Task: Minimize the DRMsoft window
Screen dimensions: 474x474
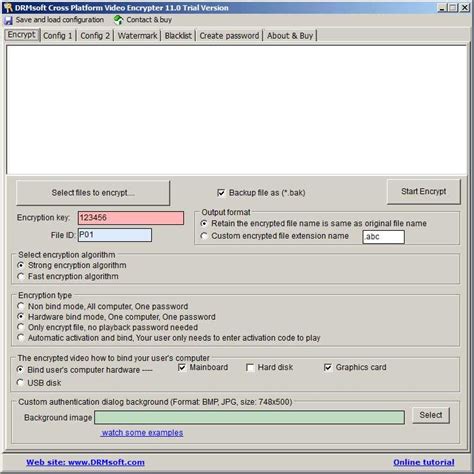Action: point(441,8)
